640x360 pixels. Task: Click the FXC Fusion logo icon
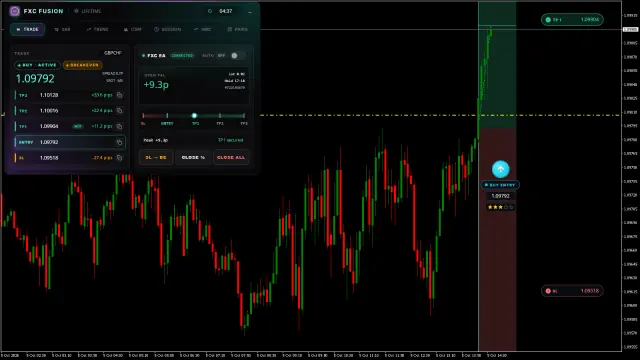[x=15, y=11]
